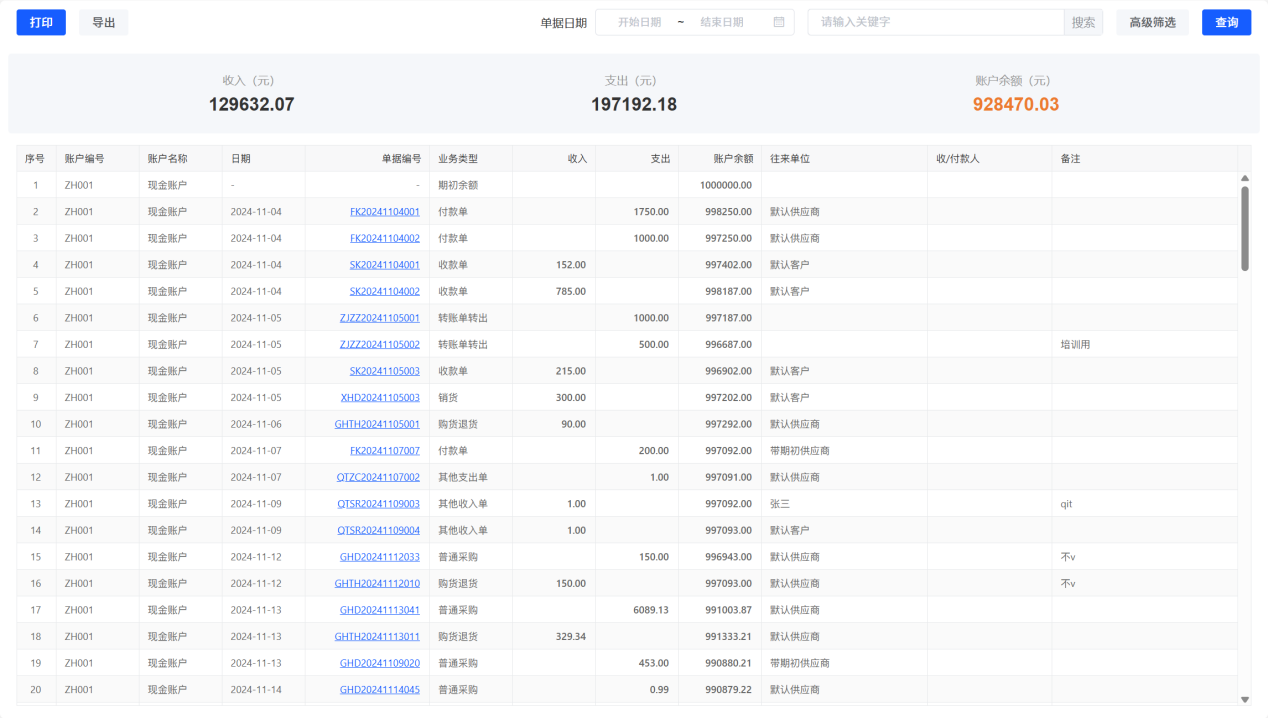Click the blue 打印 print button
Image resolution: width=1268 pixels, height=718 pixels.
tap(41, 22)
